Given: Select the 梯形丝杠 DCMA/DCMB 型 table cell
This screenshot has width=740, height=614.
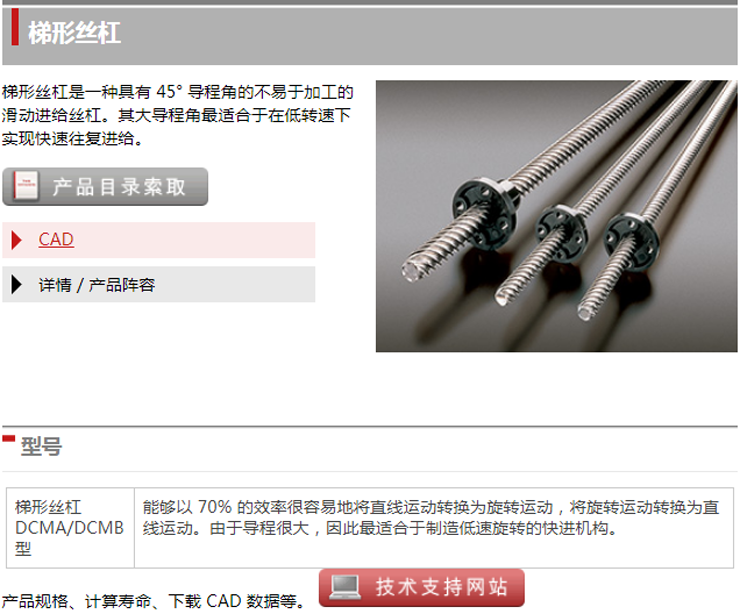Looking at the screenshot, I should pos(70,528).
